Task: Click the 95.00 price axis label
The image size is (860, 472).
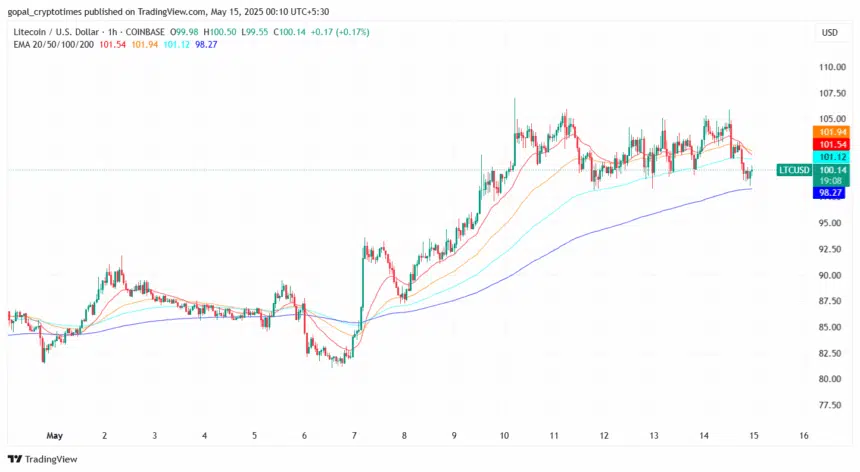Action: (830, 223)
